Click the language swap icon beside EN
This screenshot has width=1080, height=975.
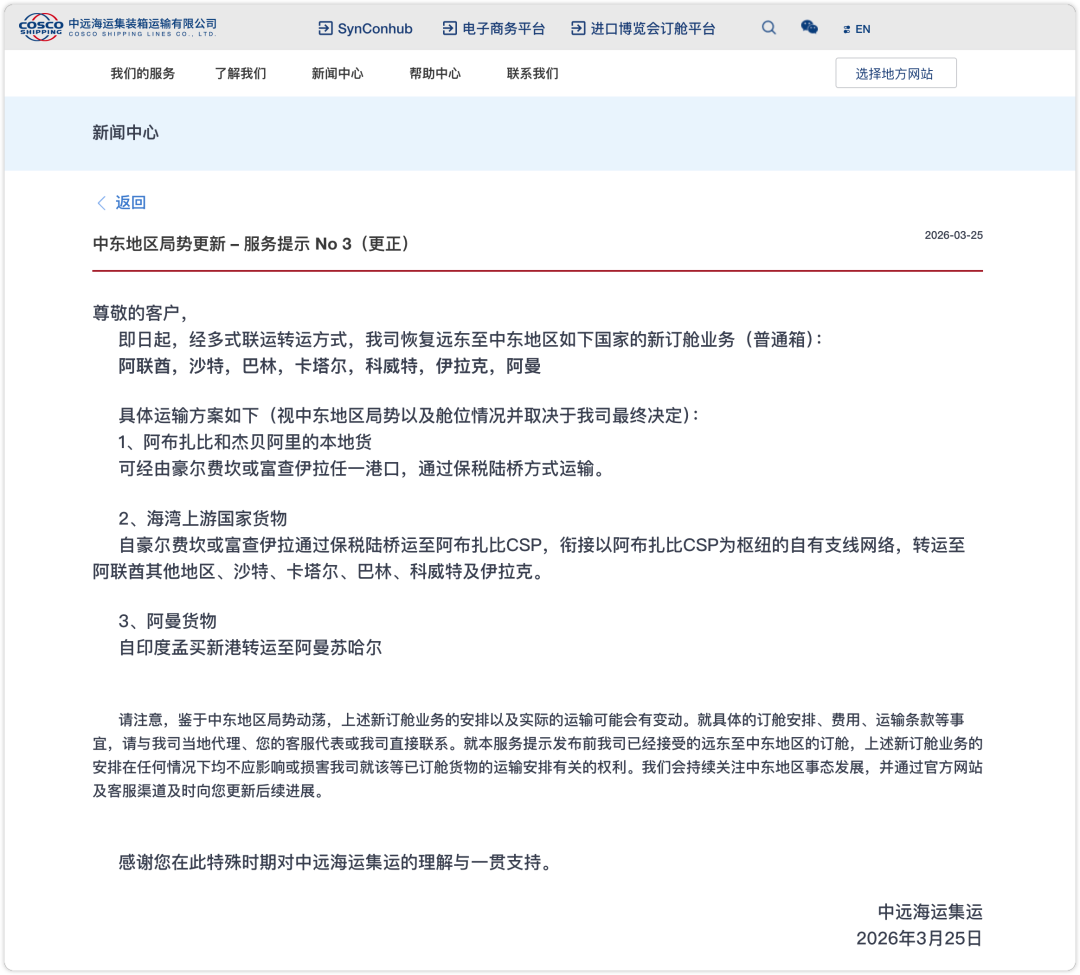[847, 30]
